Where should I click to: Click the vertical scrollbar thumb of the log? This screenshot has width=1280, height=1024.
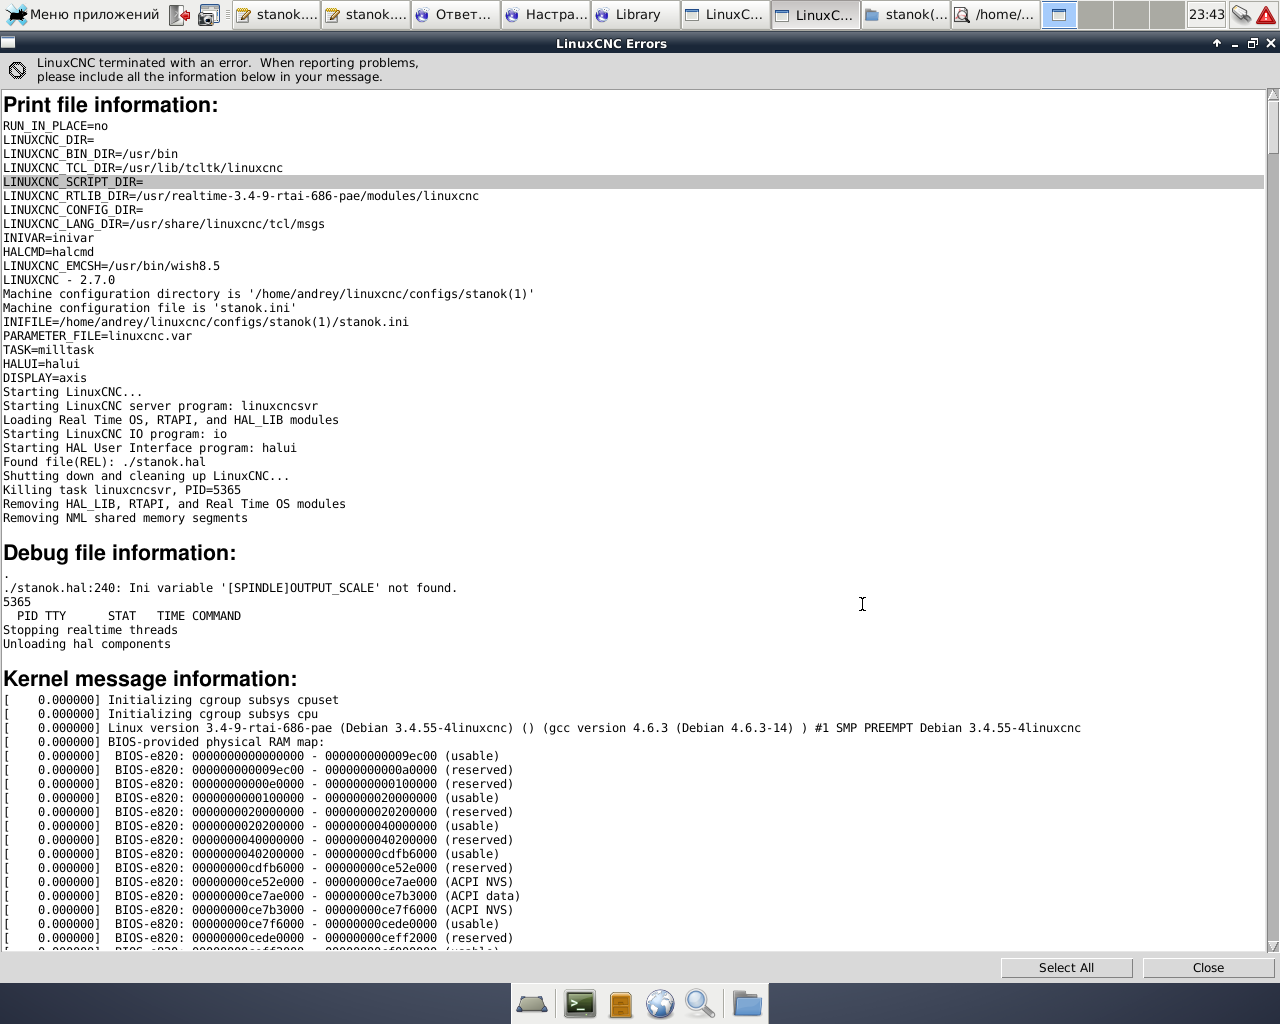(x=1273, y=127)
